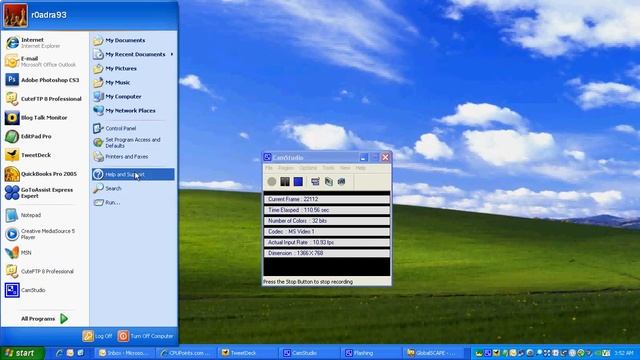Open Printers and Faxes
This screenshot has height=360, width=640.
133,157
